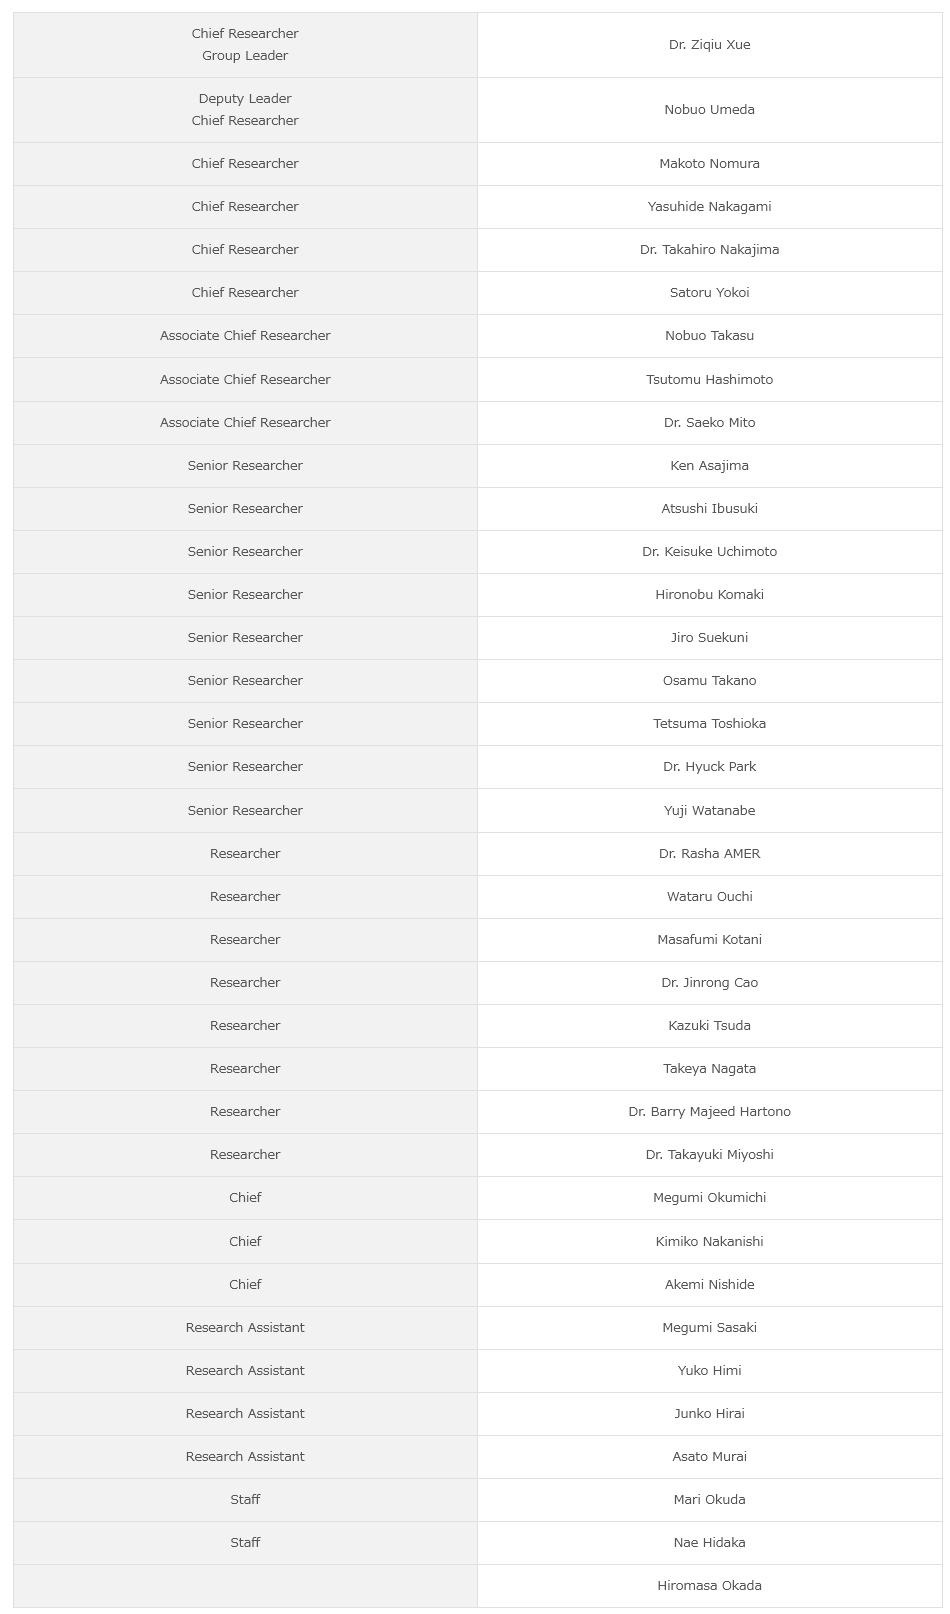Select the Nobuo Umeda cell
The height and width of the screenshot is (1614, 950).
pos(709,110)
